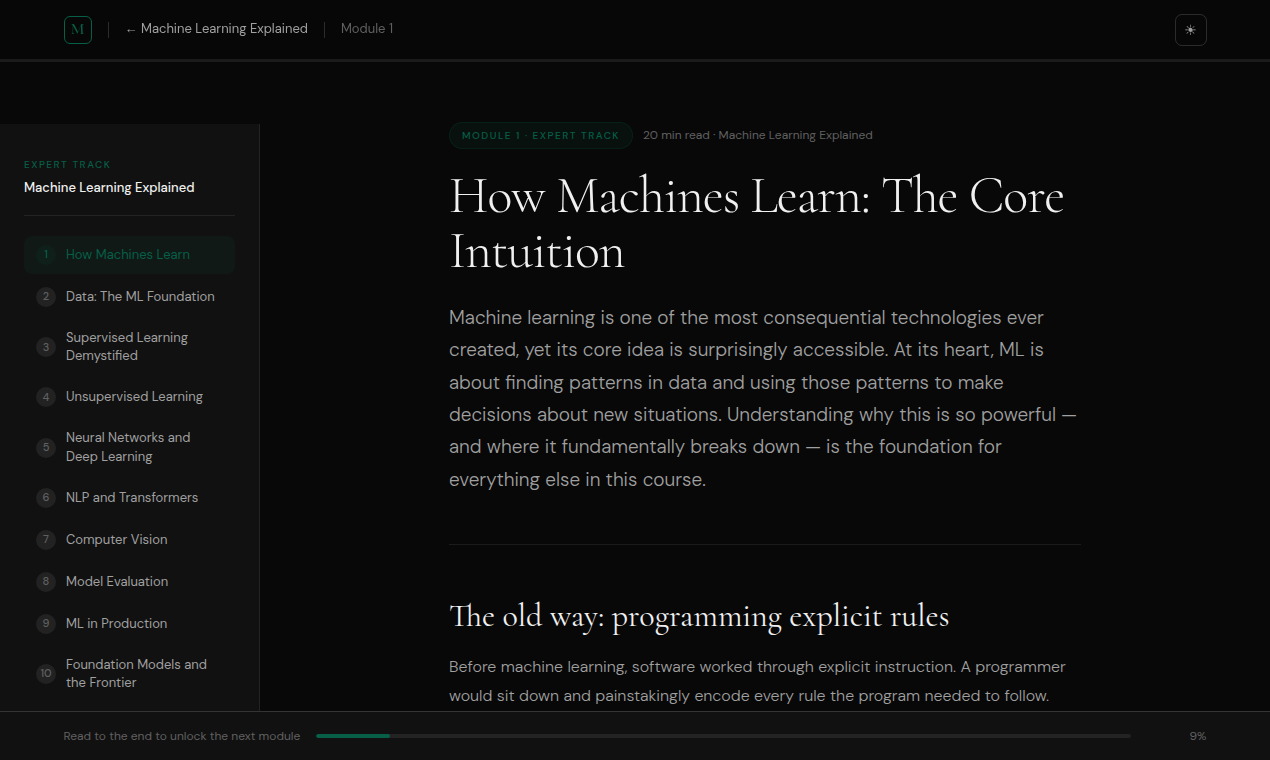Click 'Read to the end to unlock' text
This screenshot has width=1270, height=760.
[182, 736]
